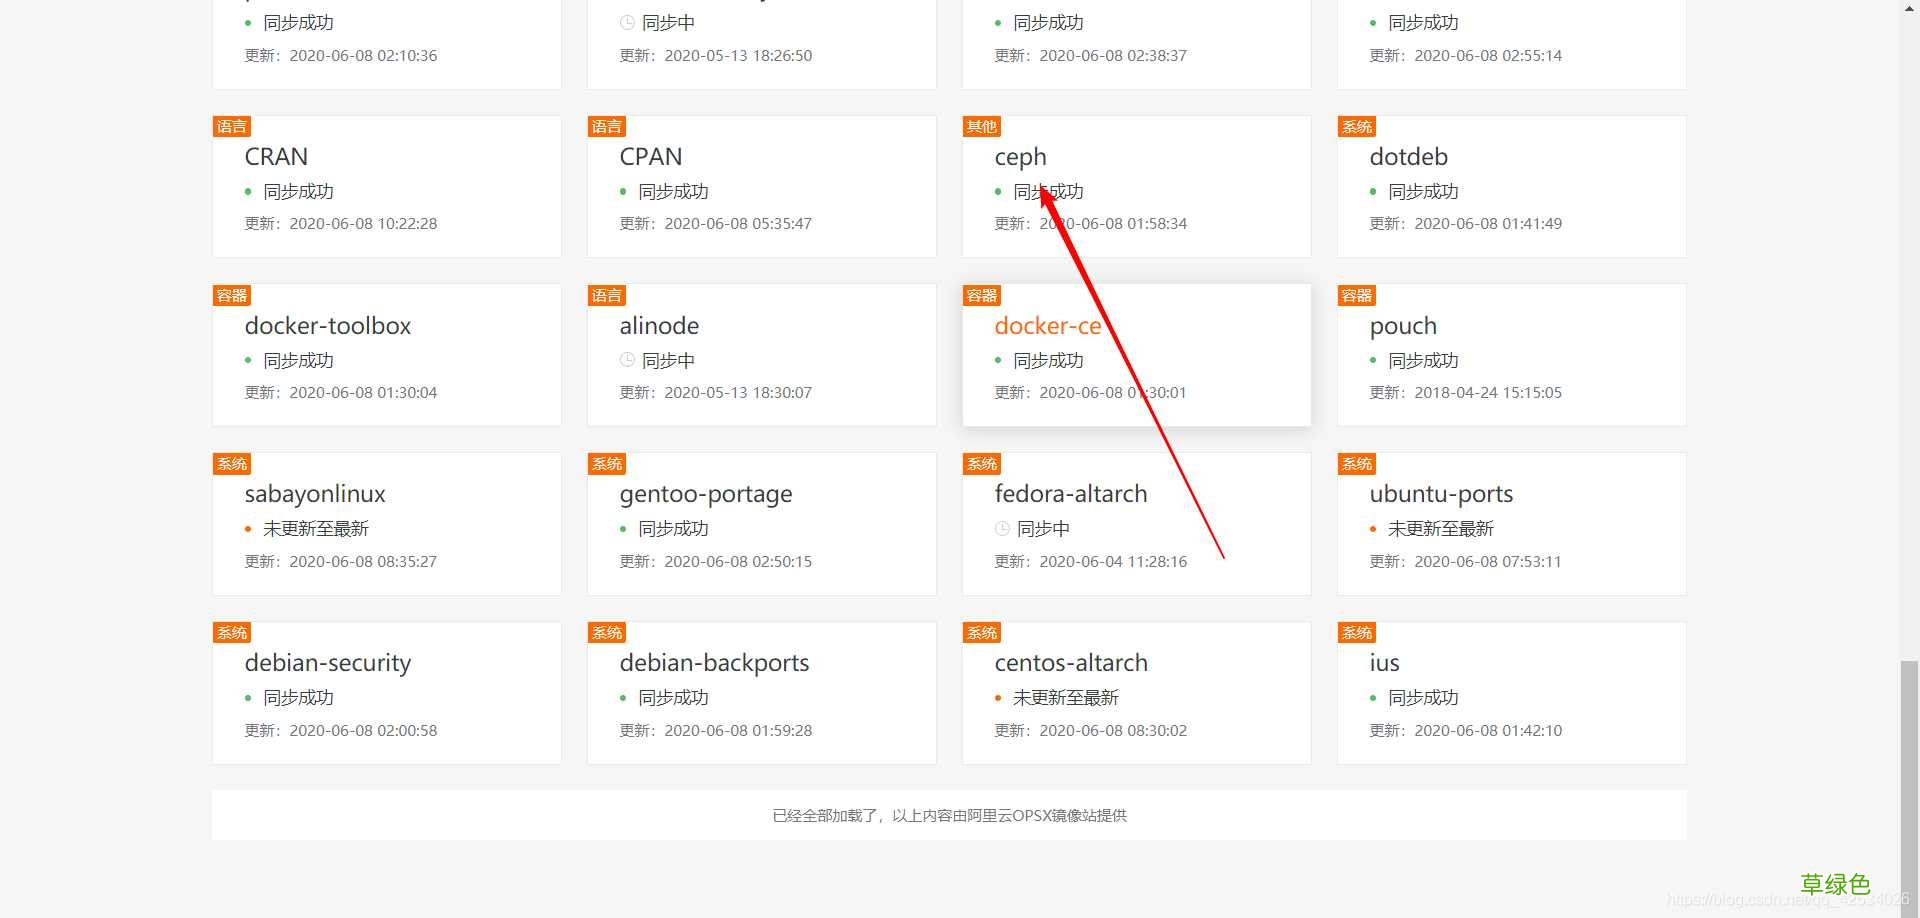Open the debian-backports mirror link
Image resolution: width=1920 pixels, height=918 pixels.
coord(714,663)
